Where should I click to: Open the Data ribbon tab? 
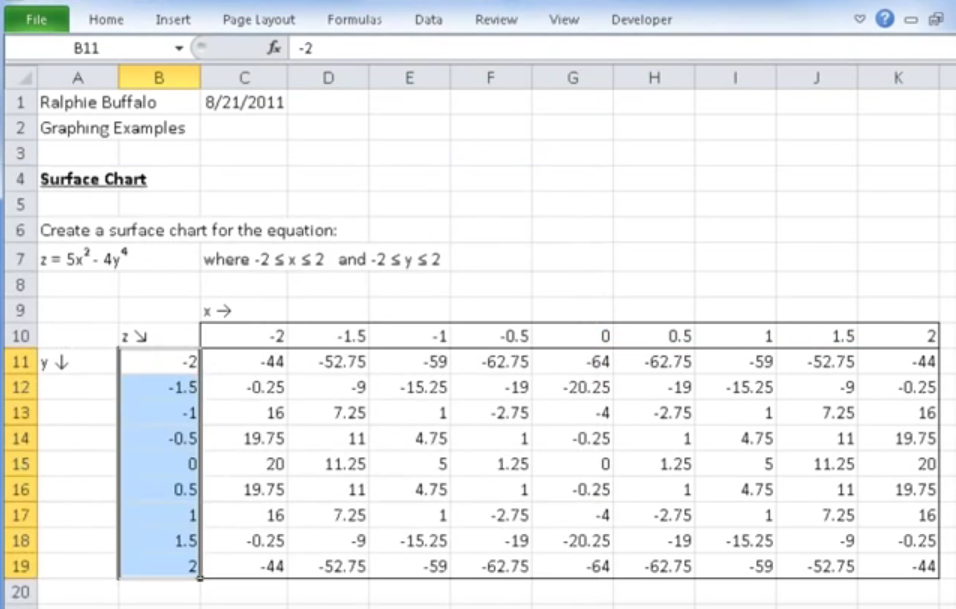[428, 20]
